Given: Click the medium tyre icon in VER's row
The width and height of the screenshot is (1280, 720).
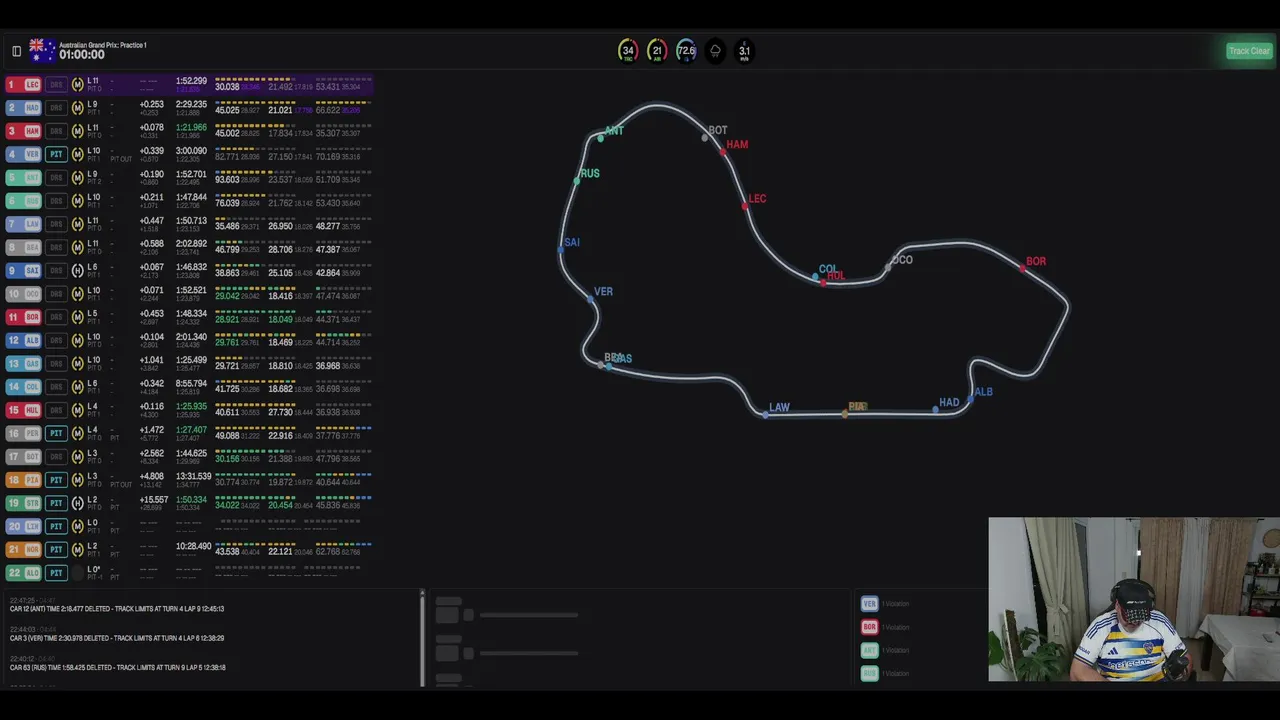Looking at the screenshot, I should click(78, 154).
